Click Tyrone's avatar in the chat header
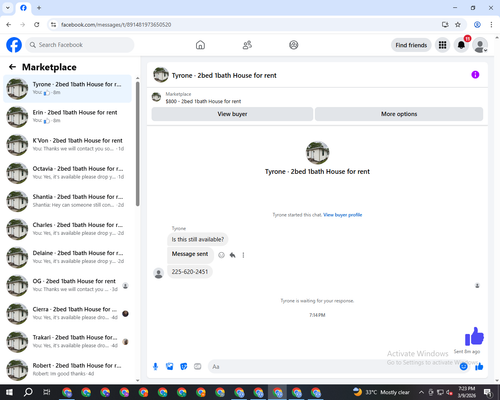Viewport: 500px width, 400px height. coord(161,75)
